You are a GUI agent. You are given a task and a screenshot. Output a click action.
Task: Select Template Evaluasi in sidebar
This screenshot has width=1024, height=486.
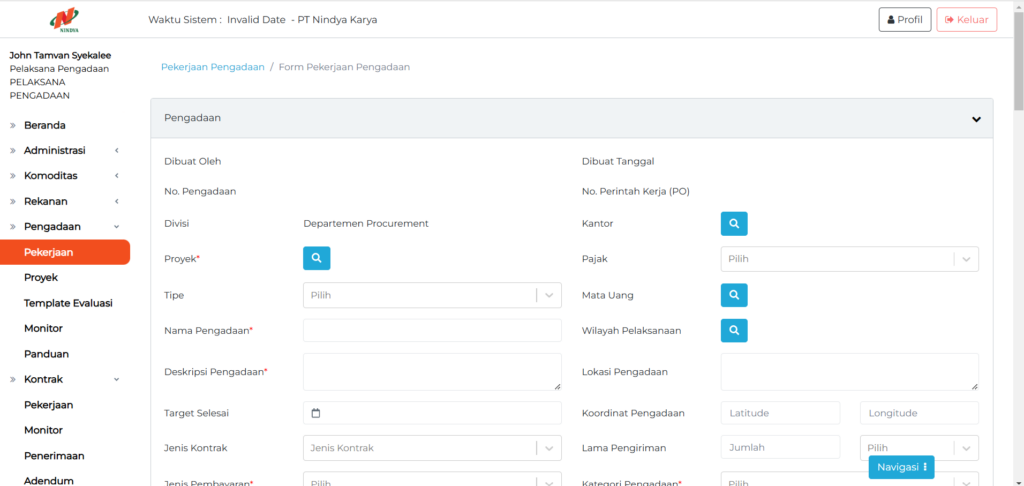68,303
